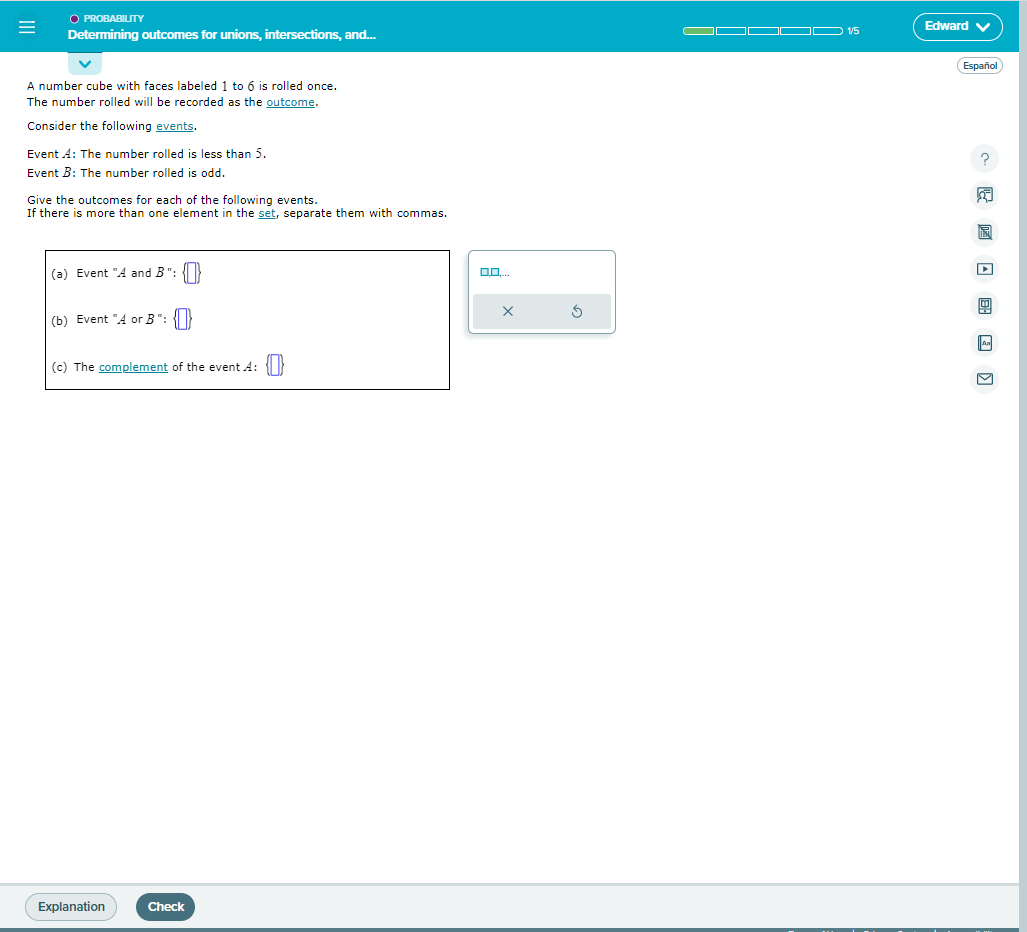The image size is (1027, 932).
Task: Open the calculator icon
Action: (984, 232)
